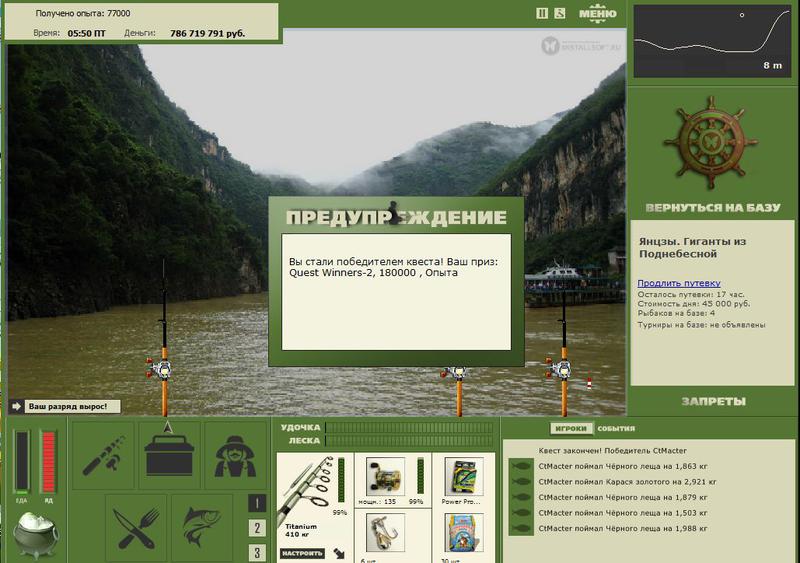
Task: Select rod slot 2
Action: pos(257,528)
